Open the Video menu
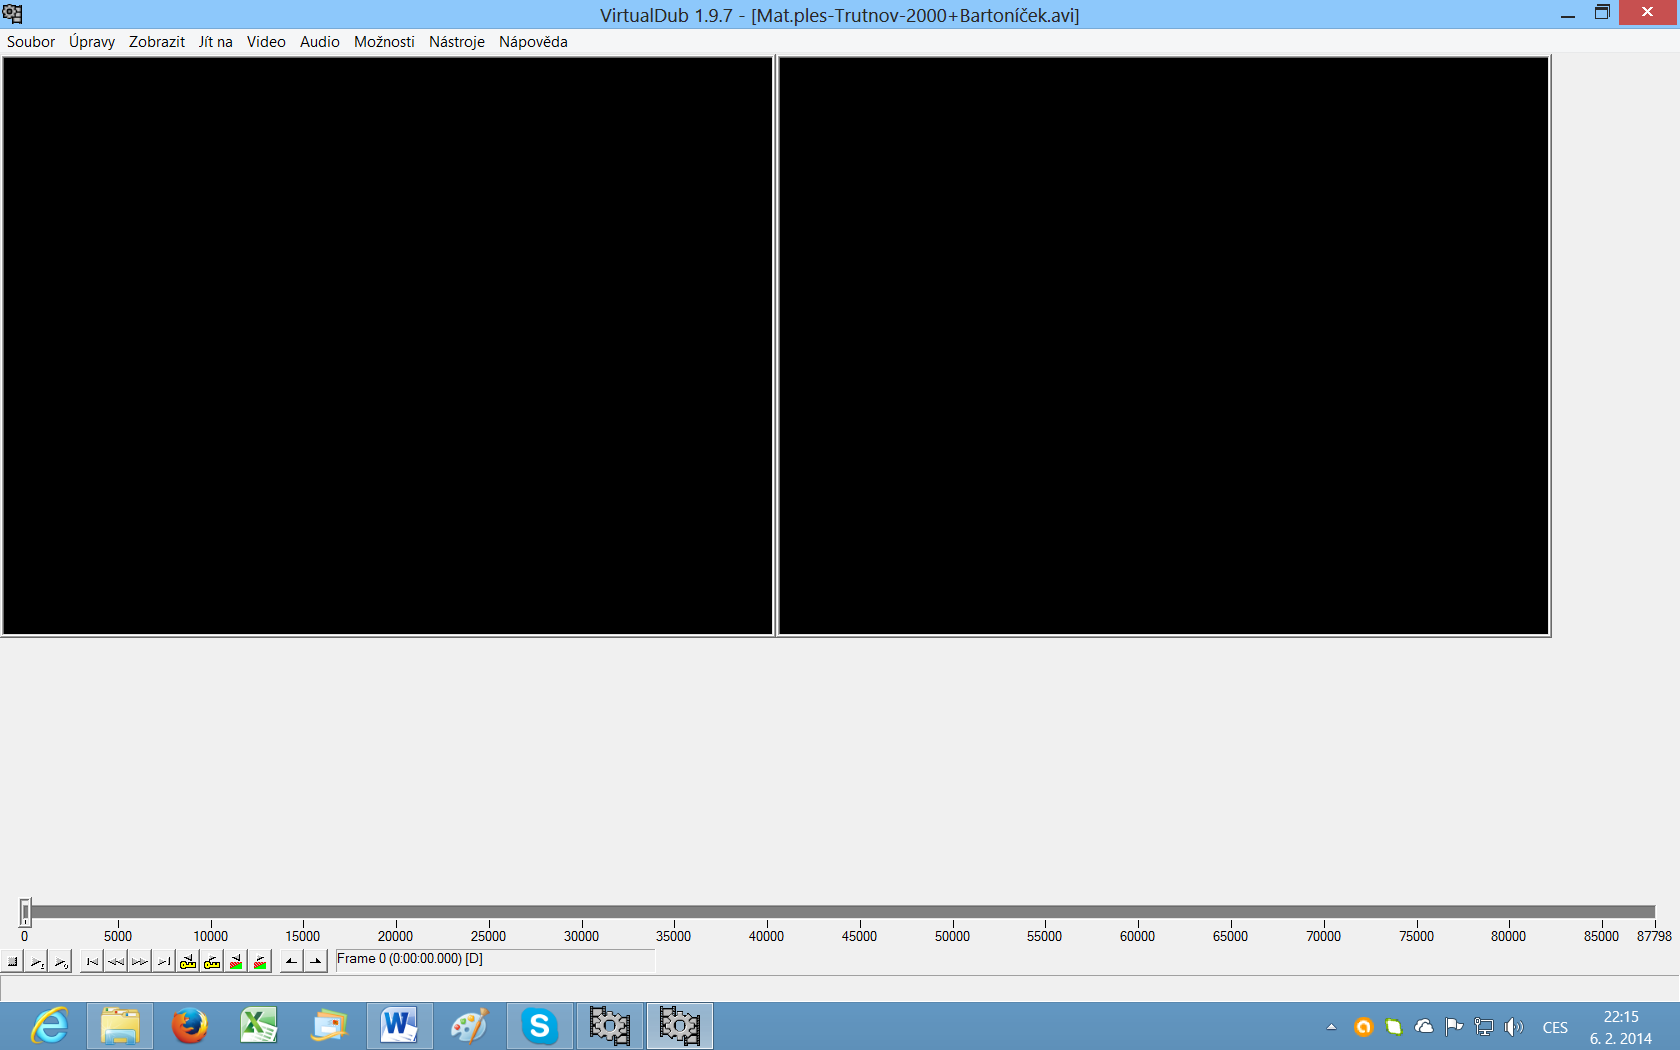This screenshot has width=1680, height=1050. pyautogui.click(x=266, y=42)
